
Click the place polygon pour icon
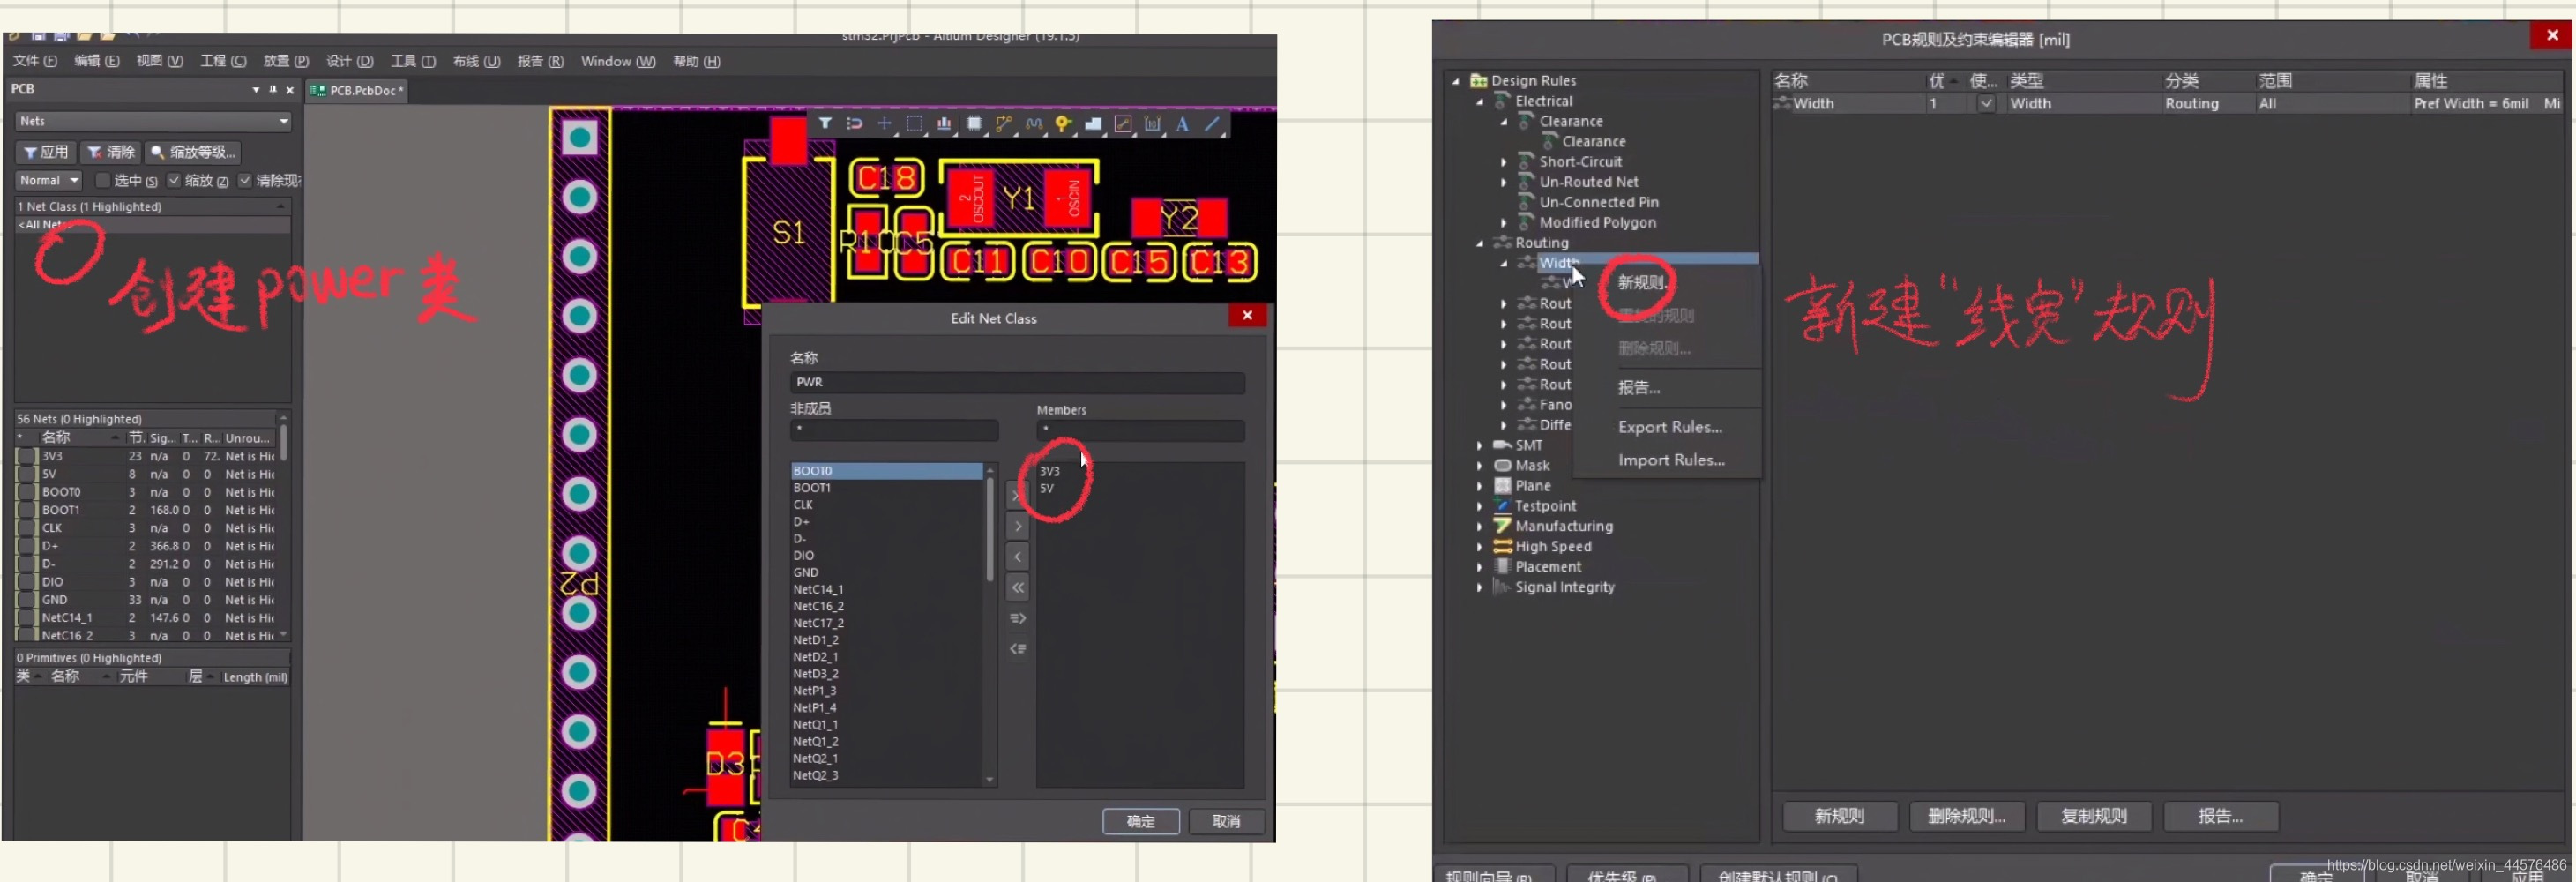(1093, 124)
